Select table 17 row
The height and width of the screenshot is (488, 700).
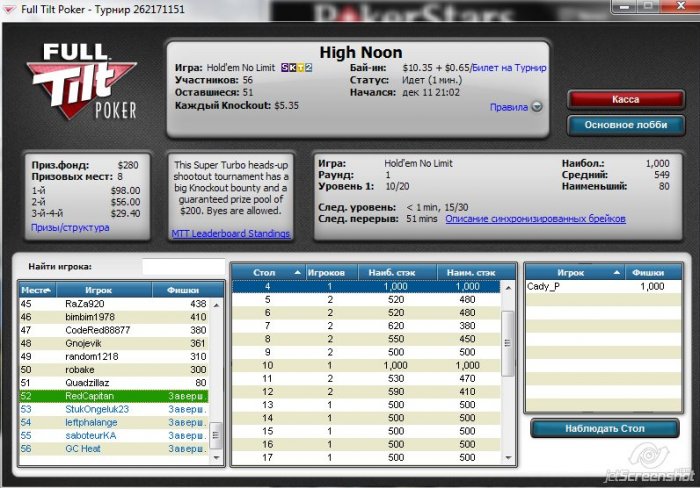tap(366, 458)
